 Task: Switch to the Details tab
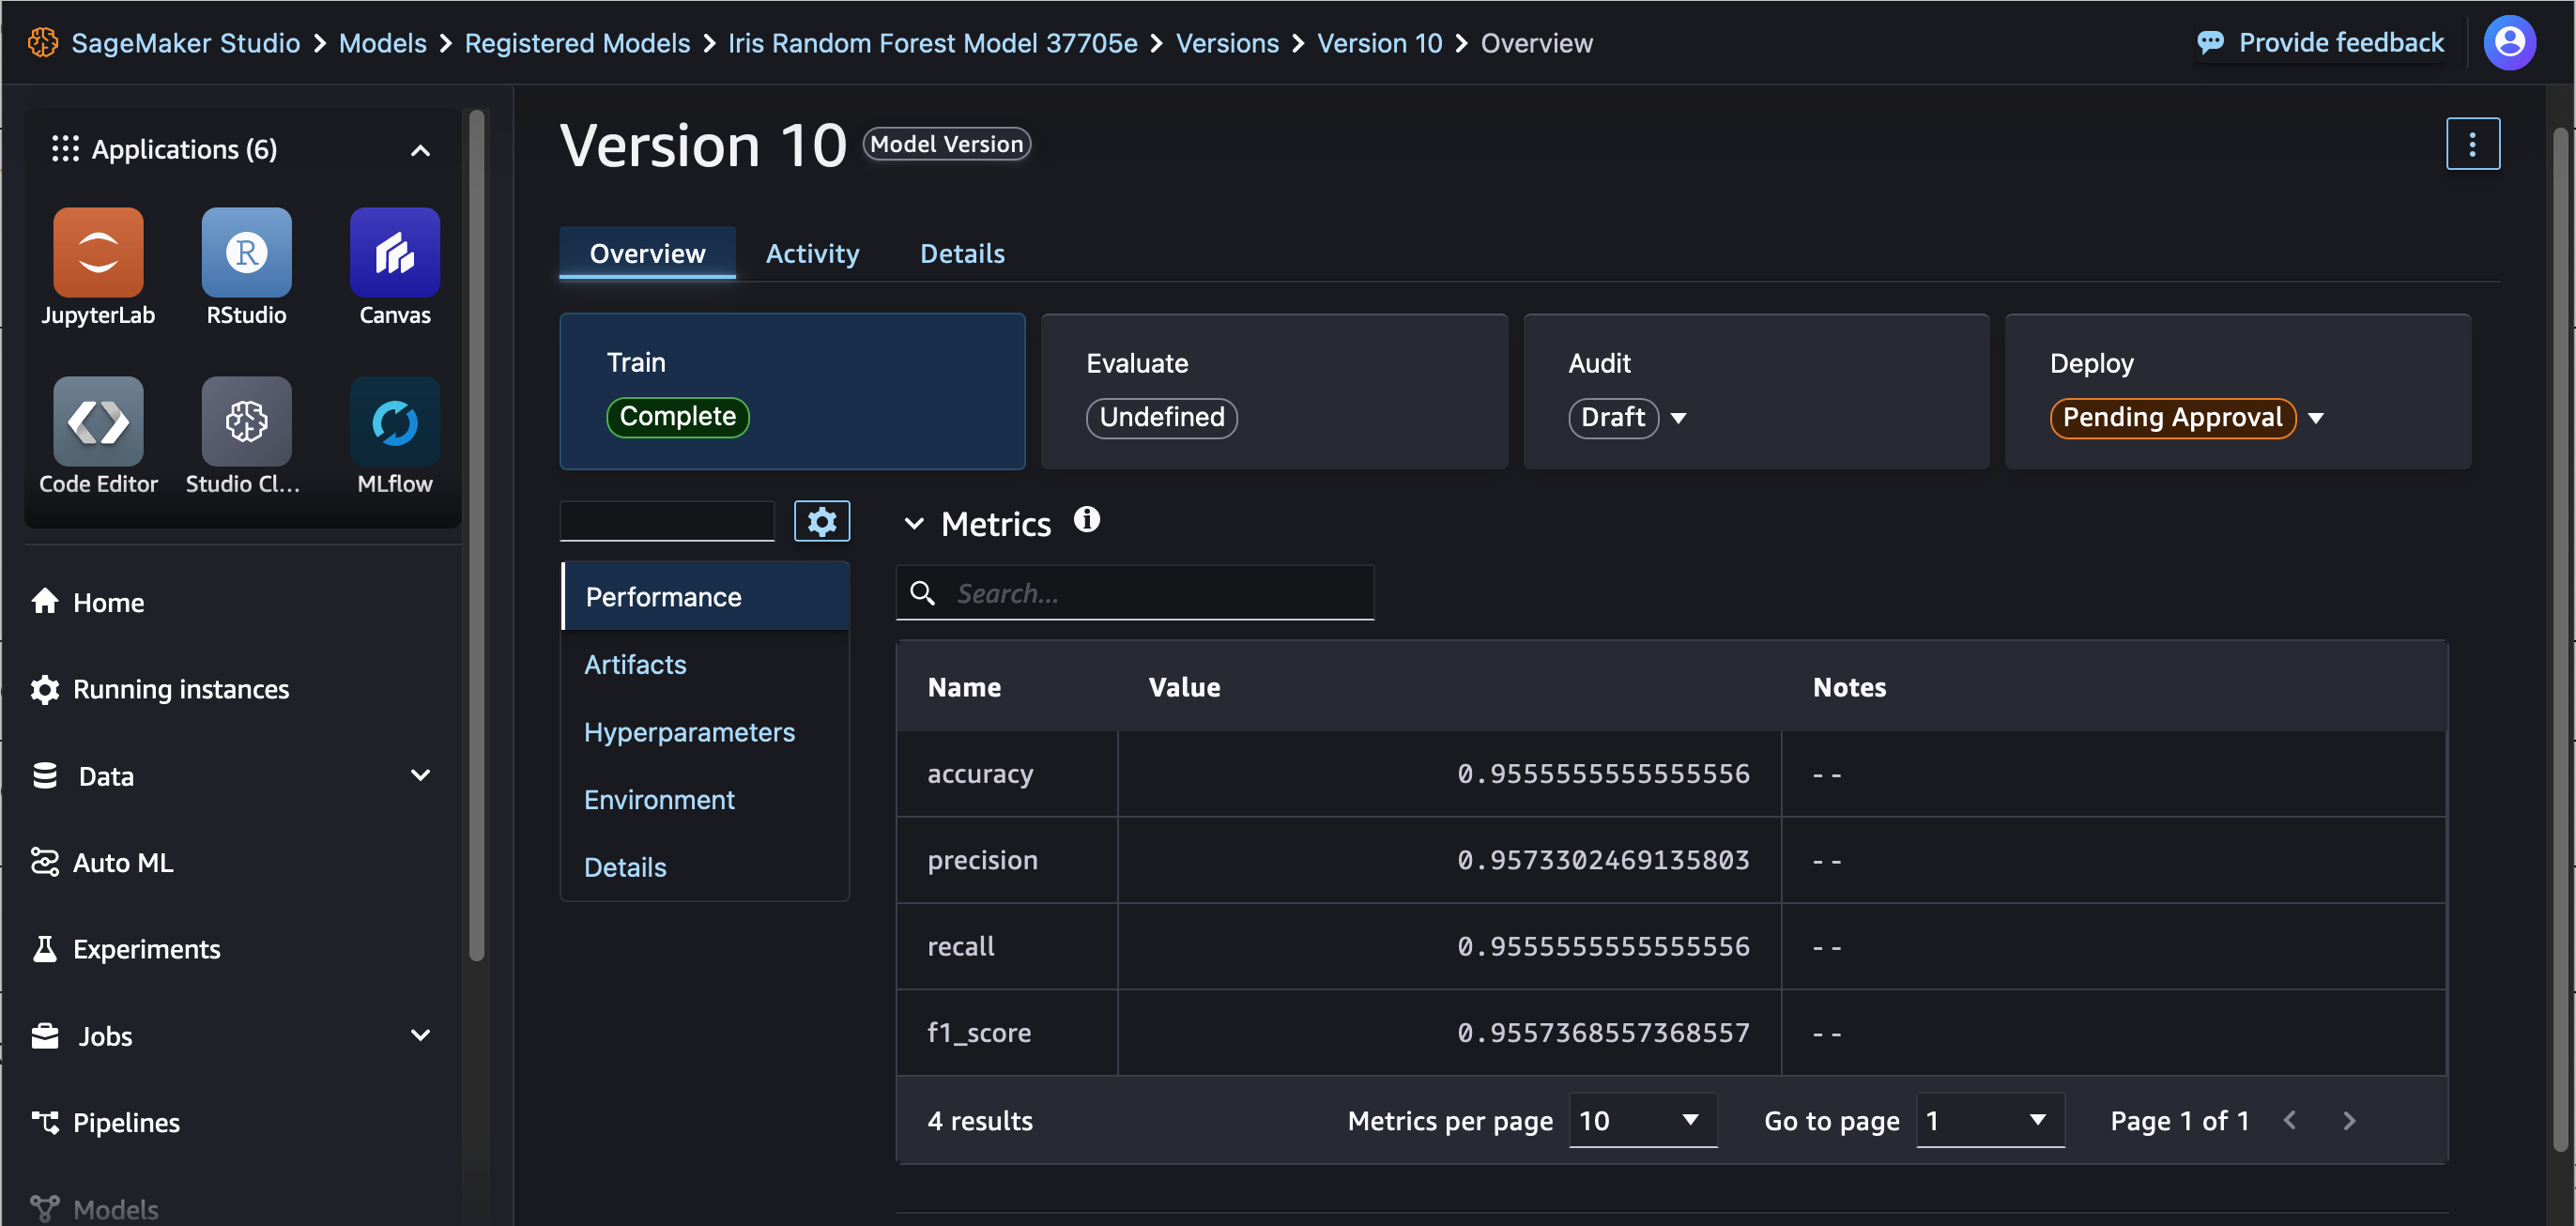(959, 252)
